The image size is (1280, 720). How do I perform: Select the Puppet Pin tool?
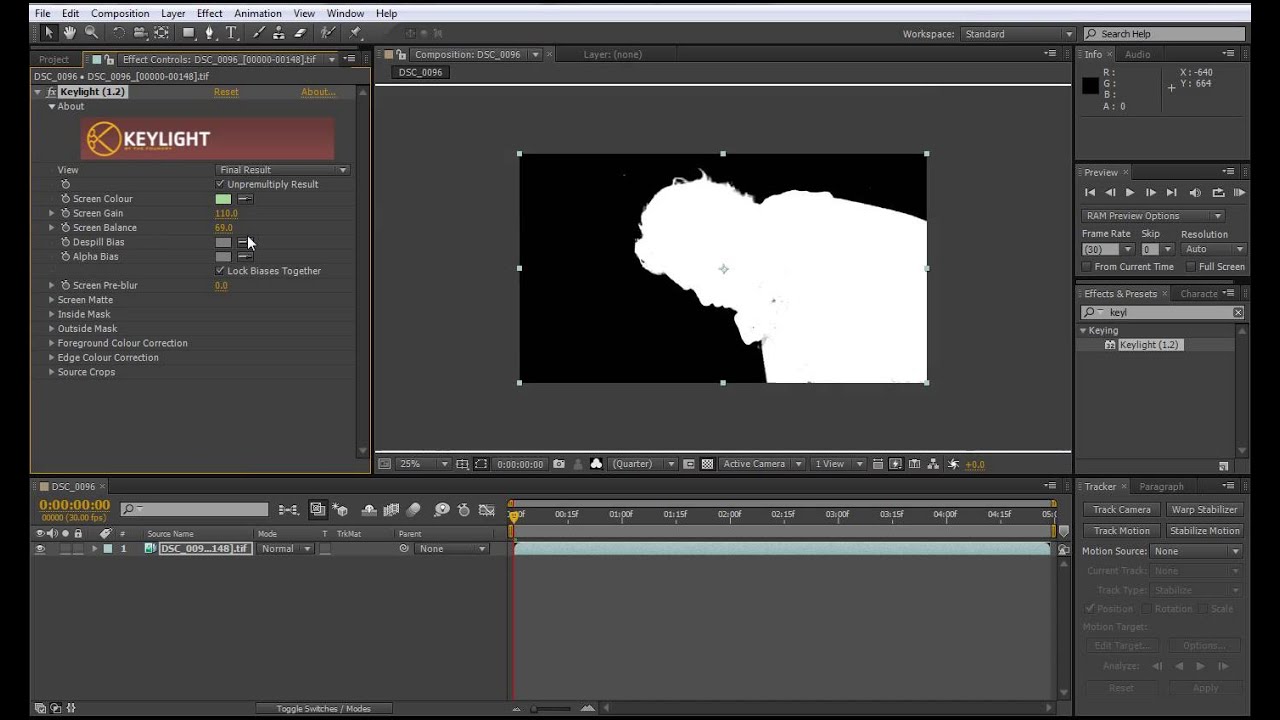[x=355, y=33]
